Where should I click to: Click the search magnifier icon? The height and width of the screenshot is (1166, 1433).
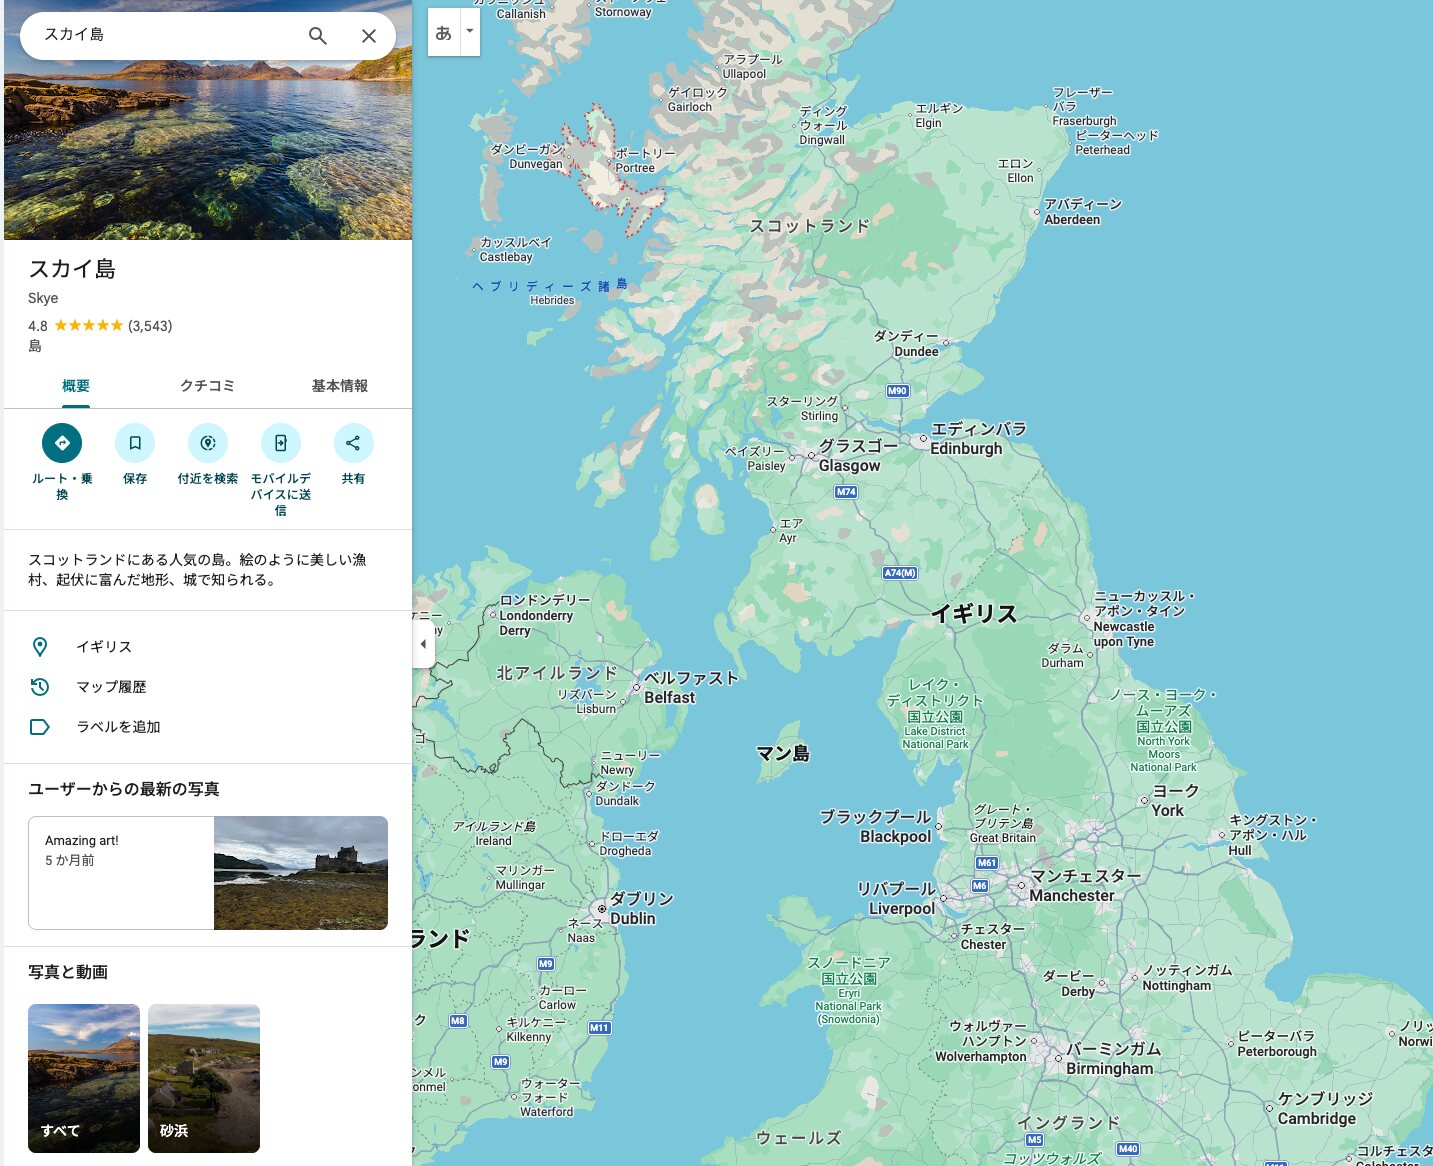point(317,36)
